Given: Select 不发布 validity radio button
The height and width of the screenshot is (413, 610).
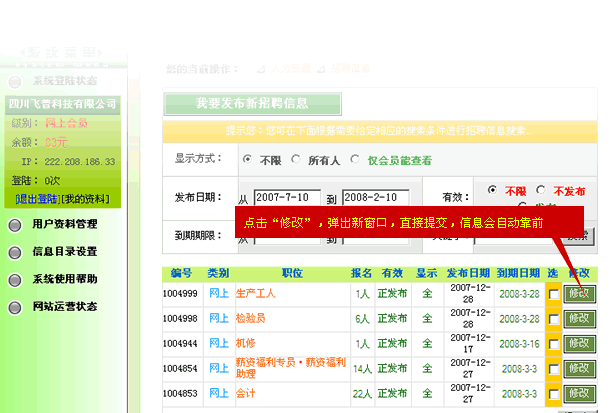Looking at the screenshot, I should coord(541,190).
